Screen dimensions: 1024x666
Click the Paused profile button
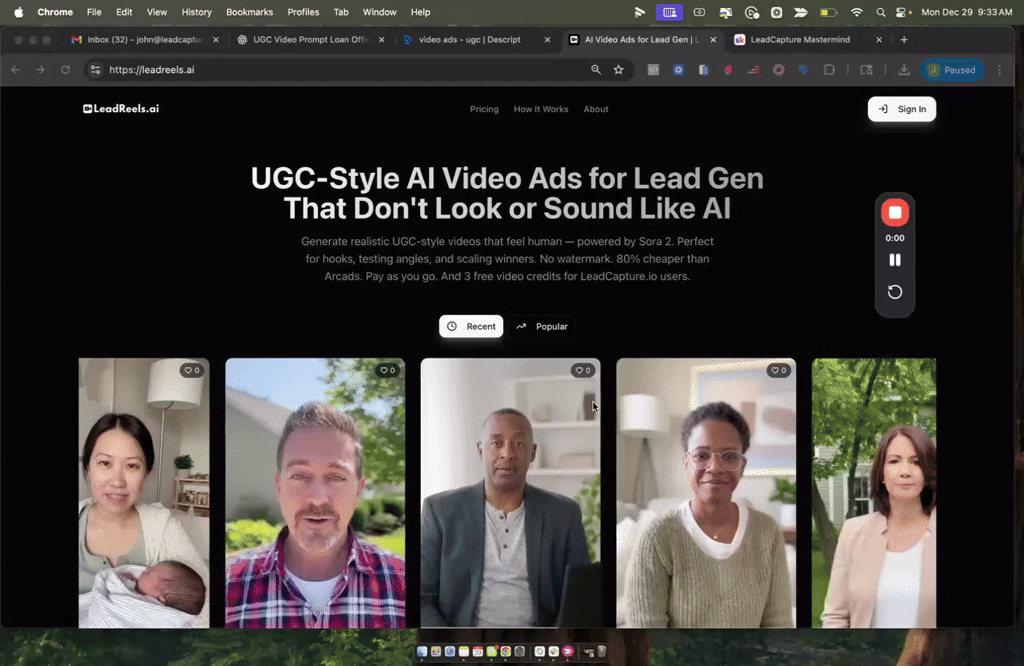click(952, 70)
